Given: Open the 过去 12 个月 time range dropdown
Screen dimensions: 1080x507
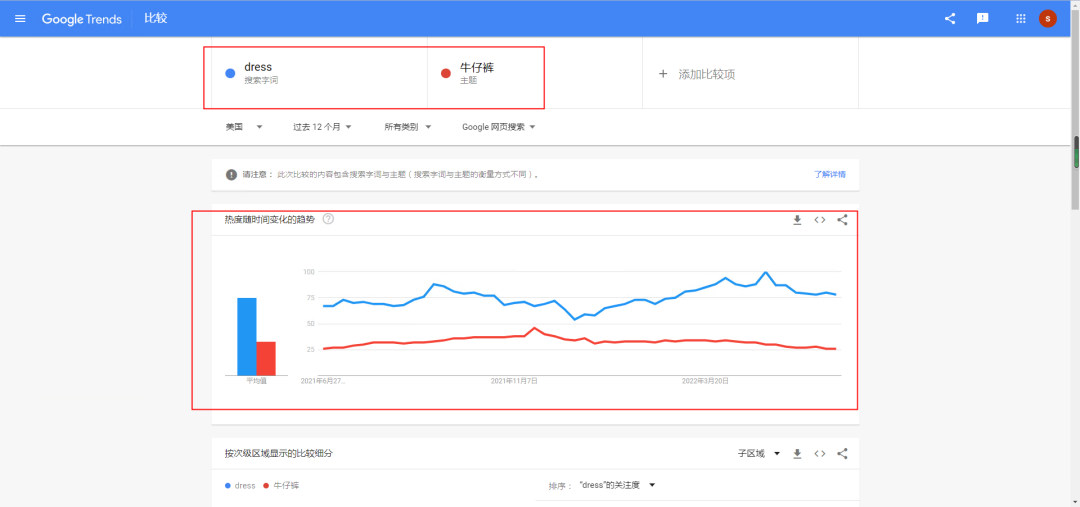Looking at the screenshot, I should pyautogui.click(x=323, y=127).
